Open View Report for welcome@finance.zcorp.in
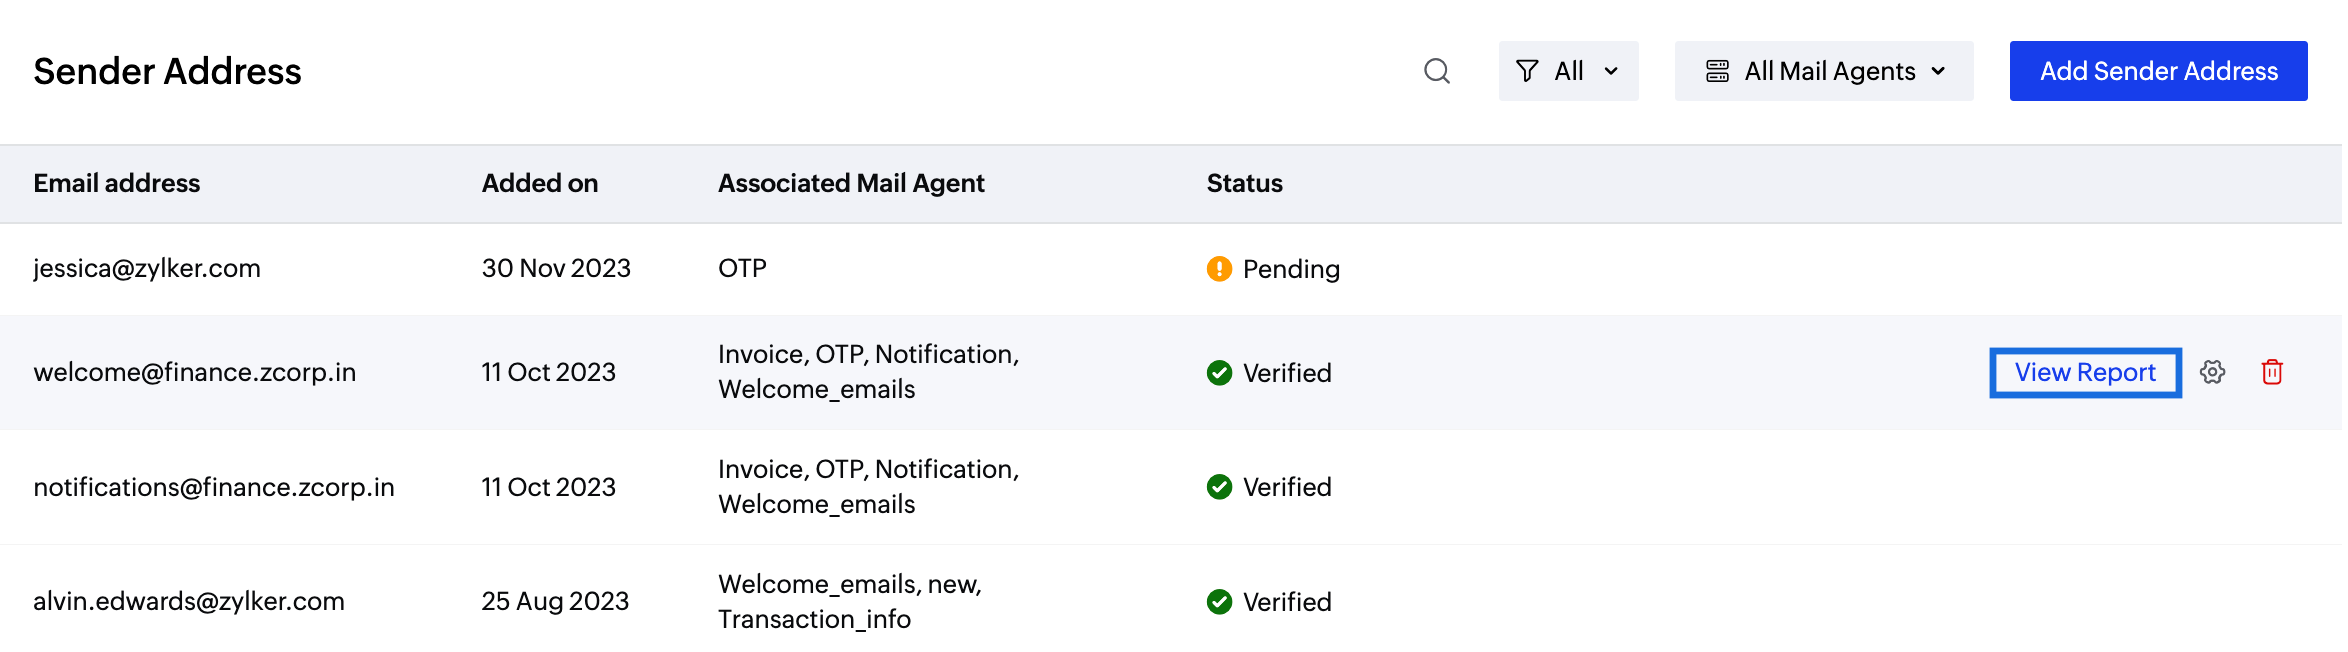2348x652 pixels. pos(2085,372)
